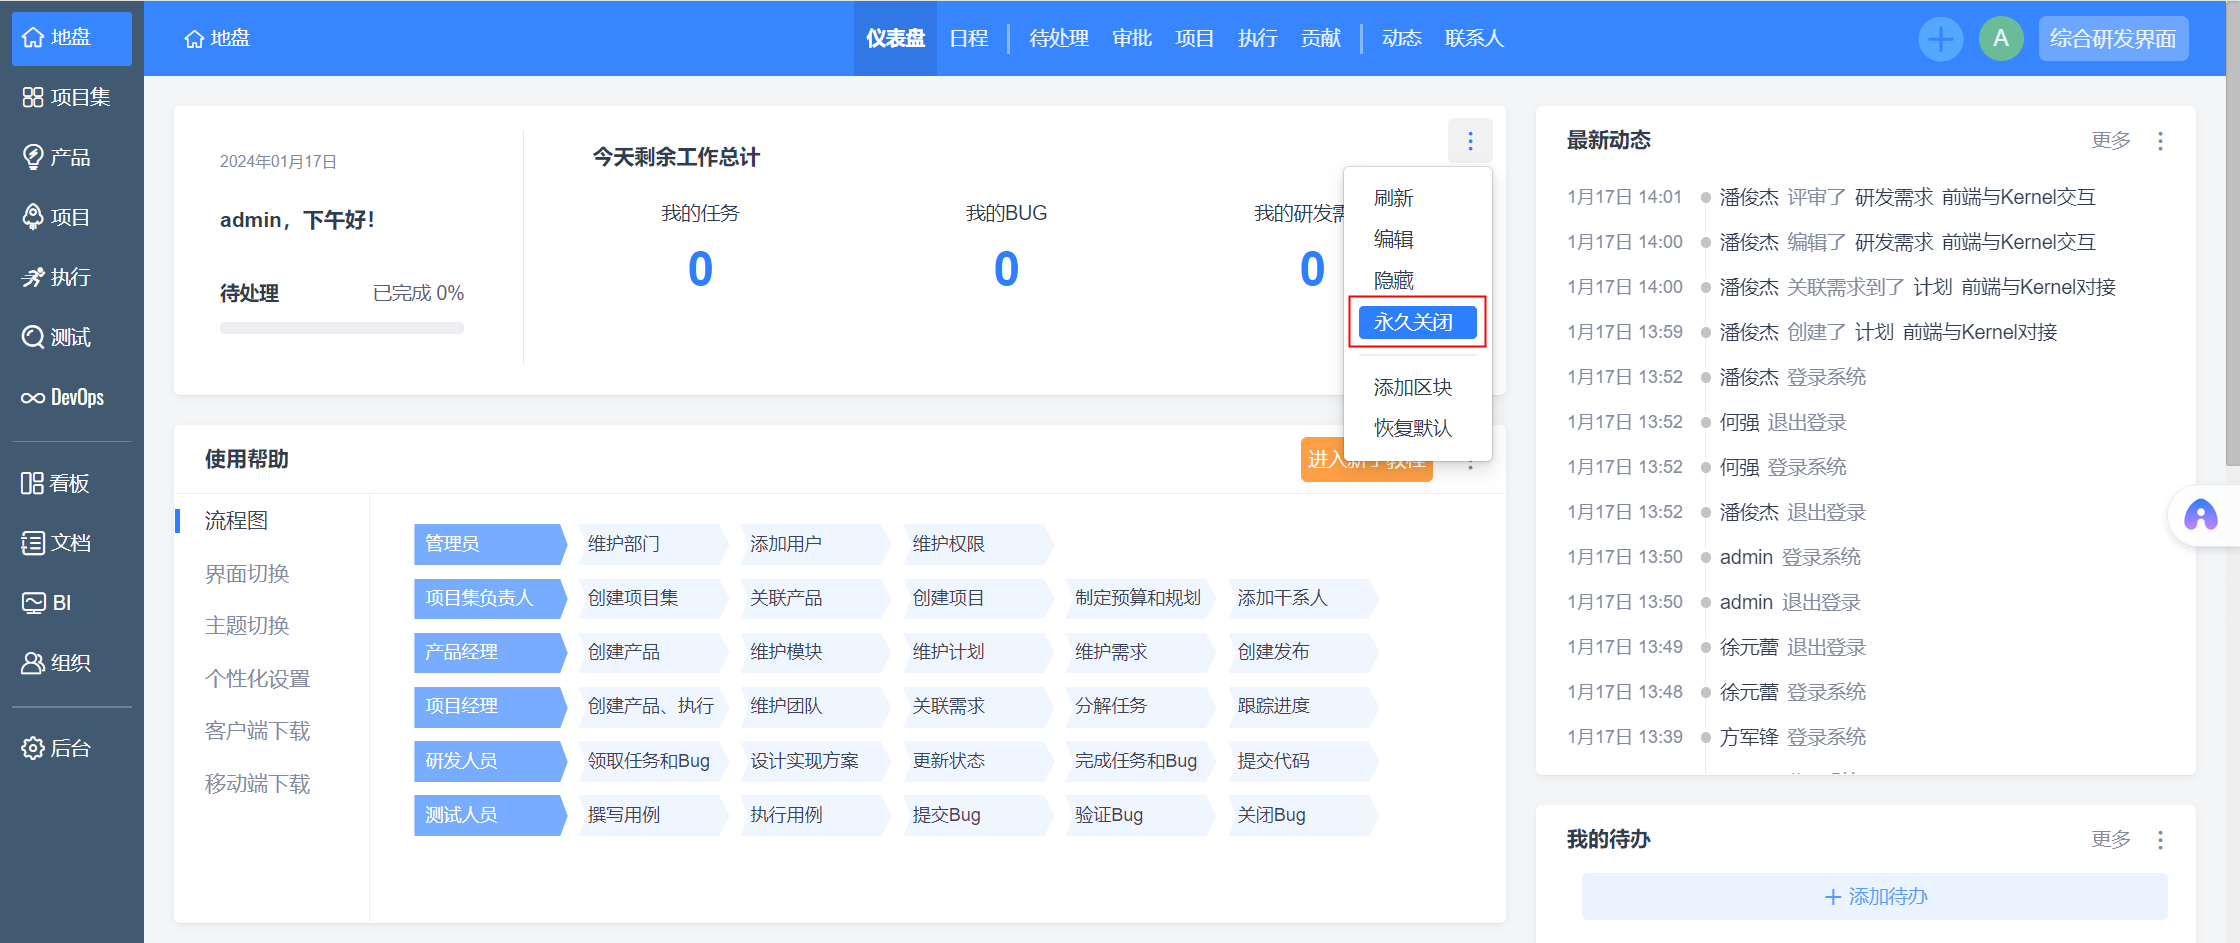
Task: Click 更多 link in 最新动态
Action: [2110, 141]
